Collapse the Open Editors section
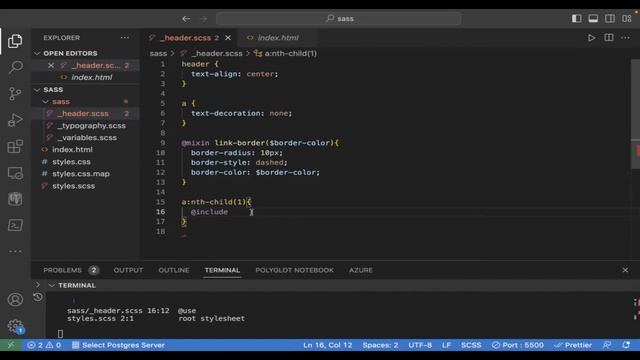 (37, 53)
